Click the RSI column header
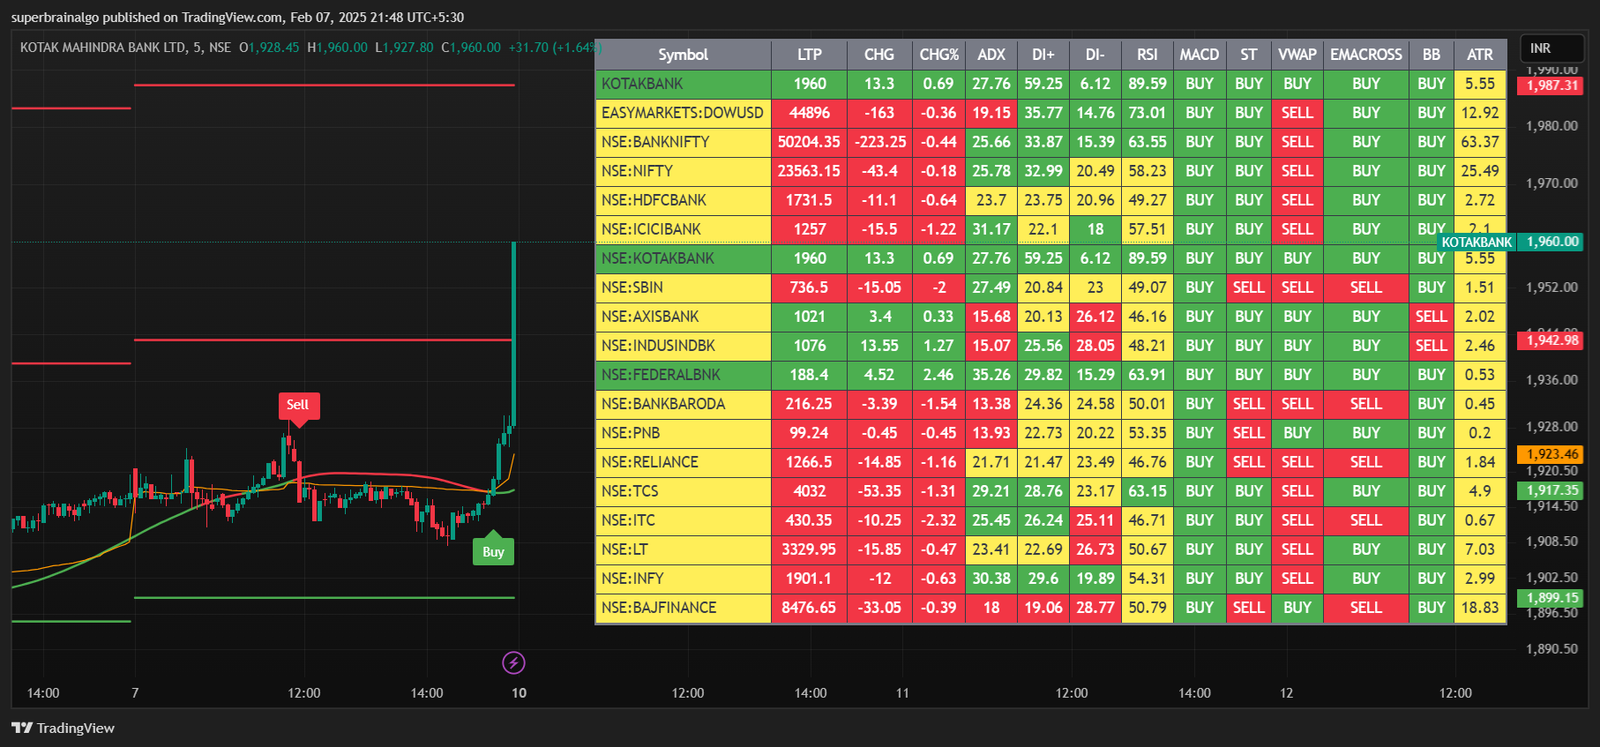Viewport: 1600px width, 747px height. [1147, 55]
